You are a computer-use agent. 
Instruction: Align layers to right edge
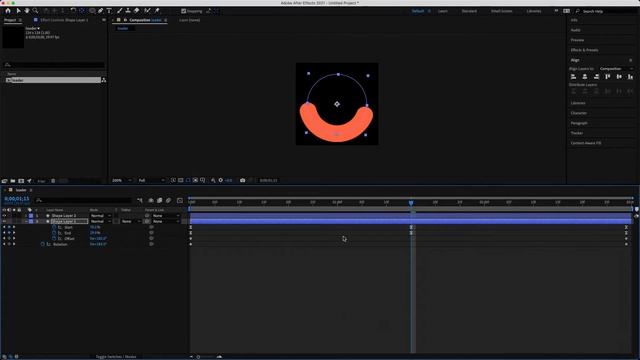pos(596,77)
